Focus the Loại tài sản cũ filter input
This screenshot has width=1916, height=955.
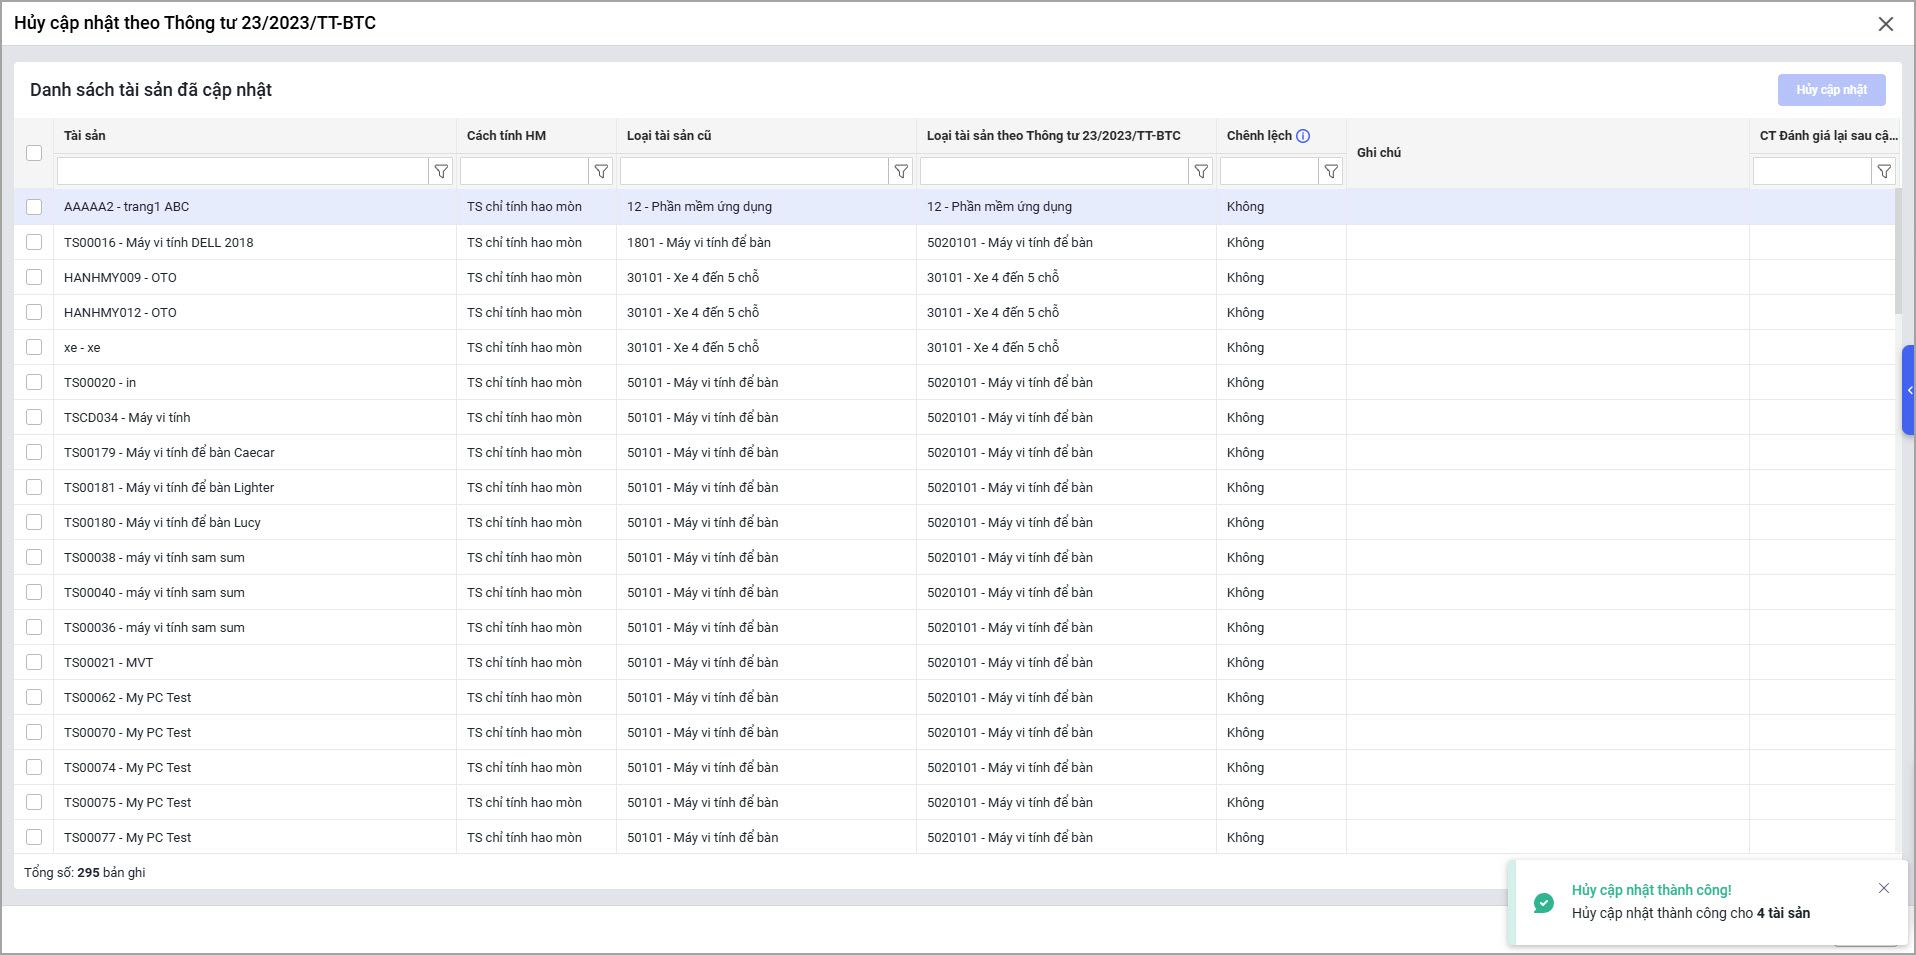[x=754, y=172]
